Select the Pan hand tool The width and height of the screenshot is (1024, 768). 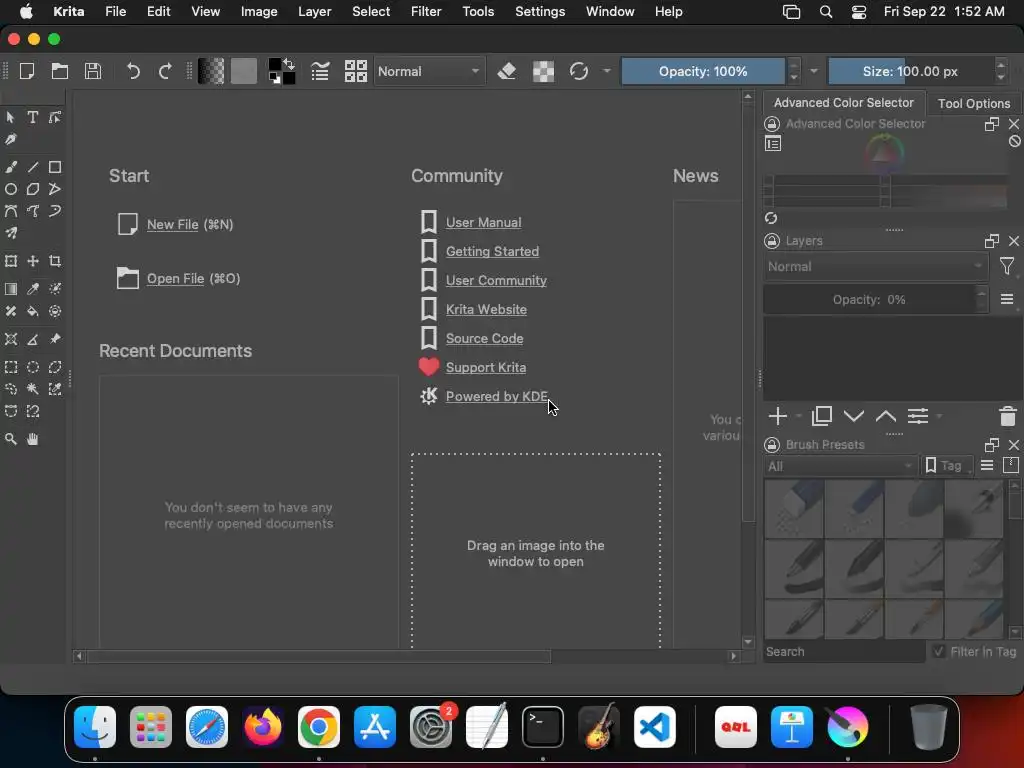click(x=33, y=440)
